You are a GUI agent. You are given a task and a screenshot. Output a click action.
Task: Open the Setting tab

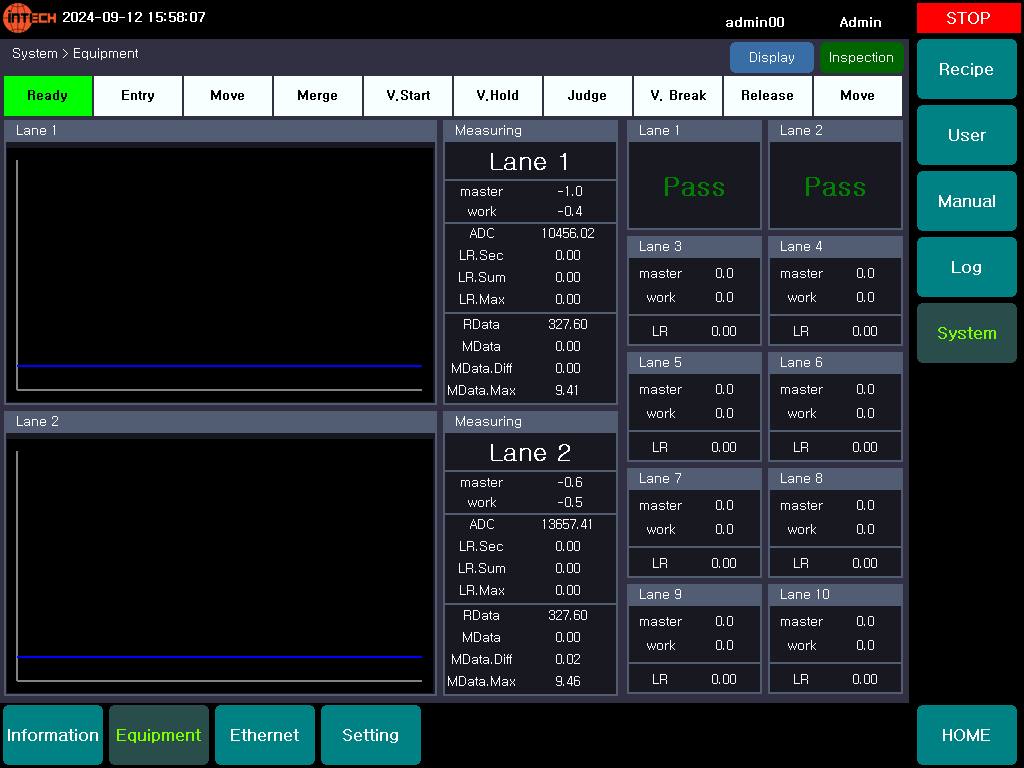coord(370,735)
